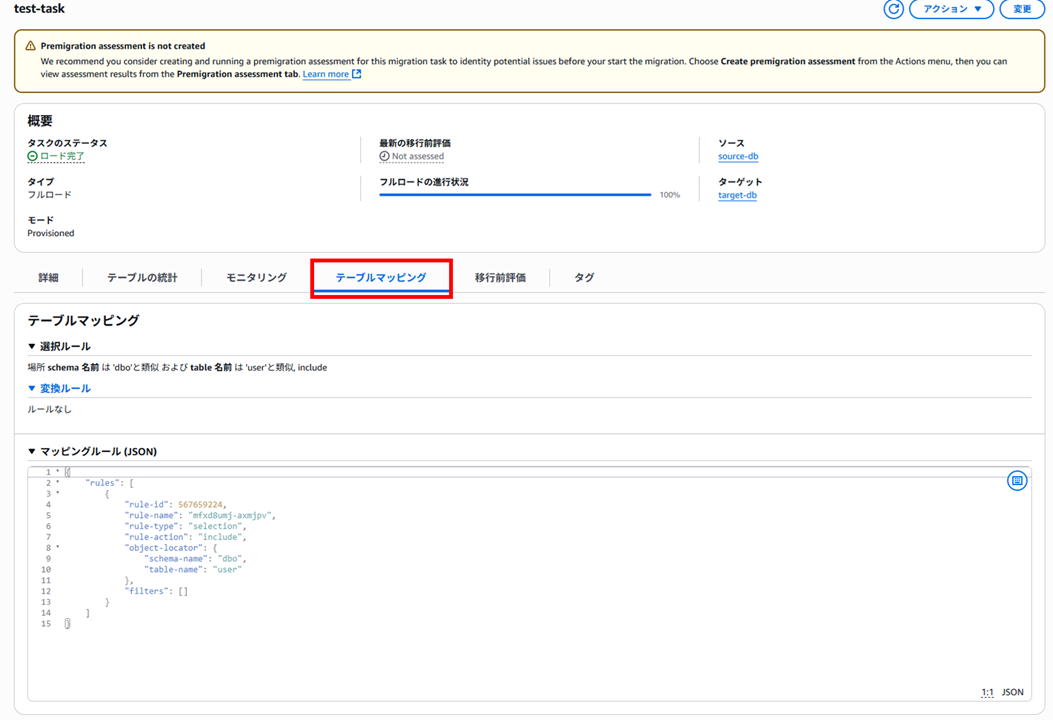
Task: Click the external link icon after Learn more
Action: tap(357, 74)
